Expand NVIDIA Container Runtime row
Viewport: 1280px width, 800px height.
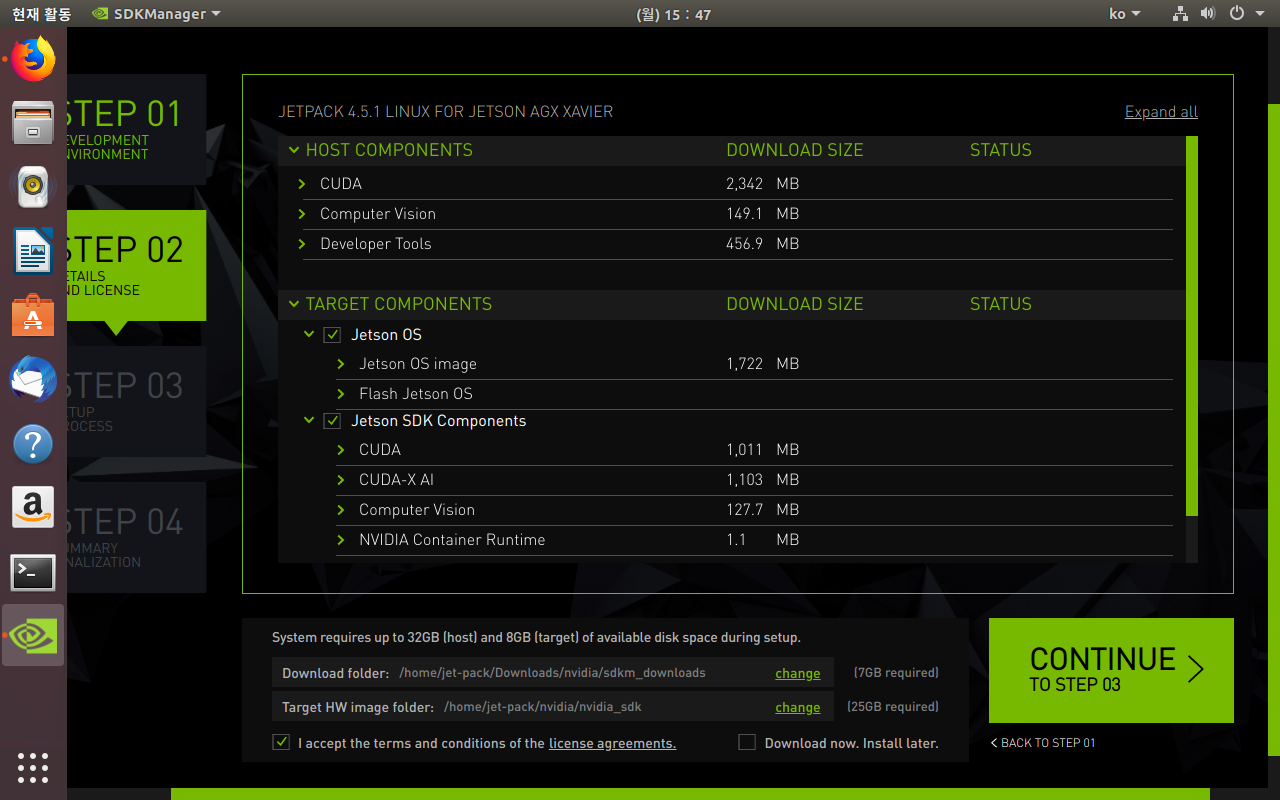341,540
